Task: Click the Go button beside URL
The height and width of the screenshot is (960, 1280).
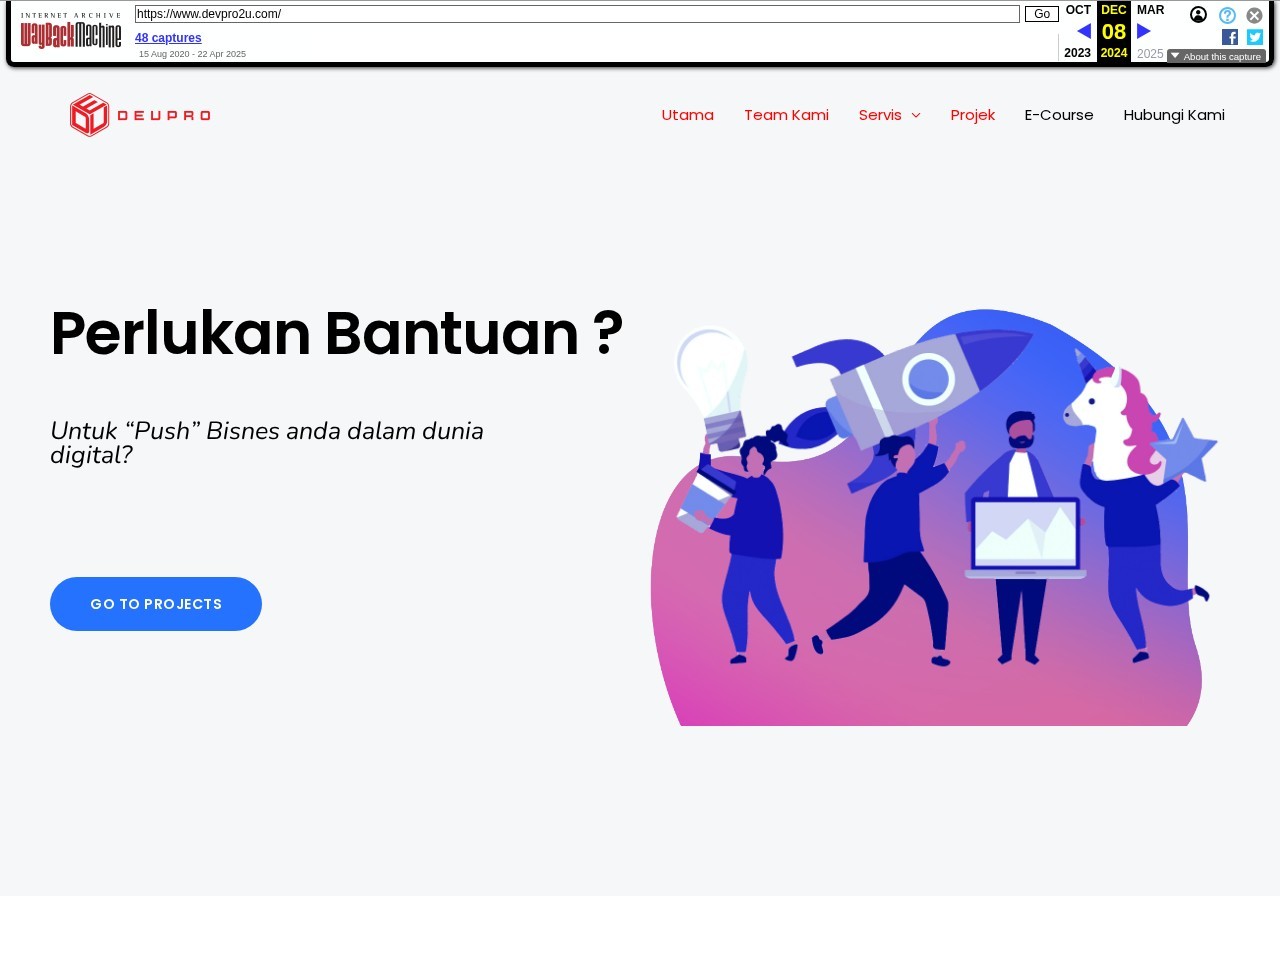Action: (1042, 14)
